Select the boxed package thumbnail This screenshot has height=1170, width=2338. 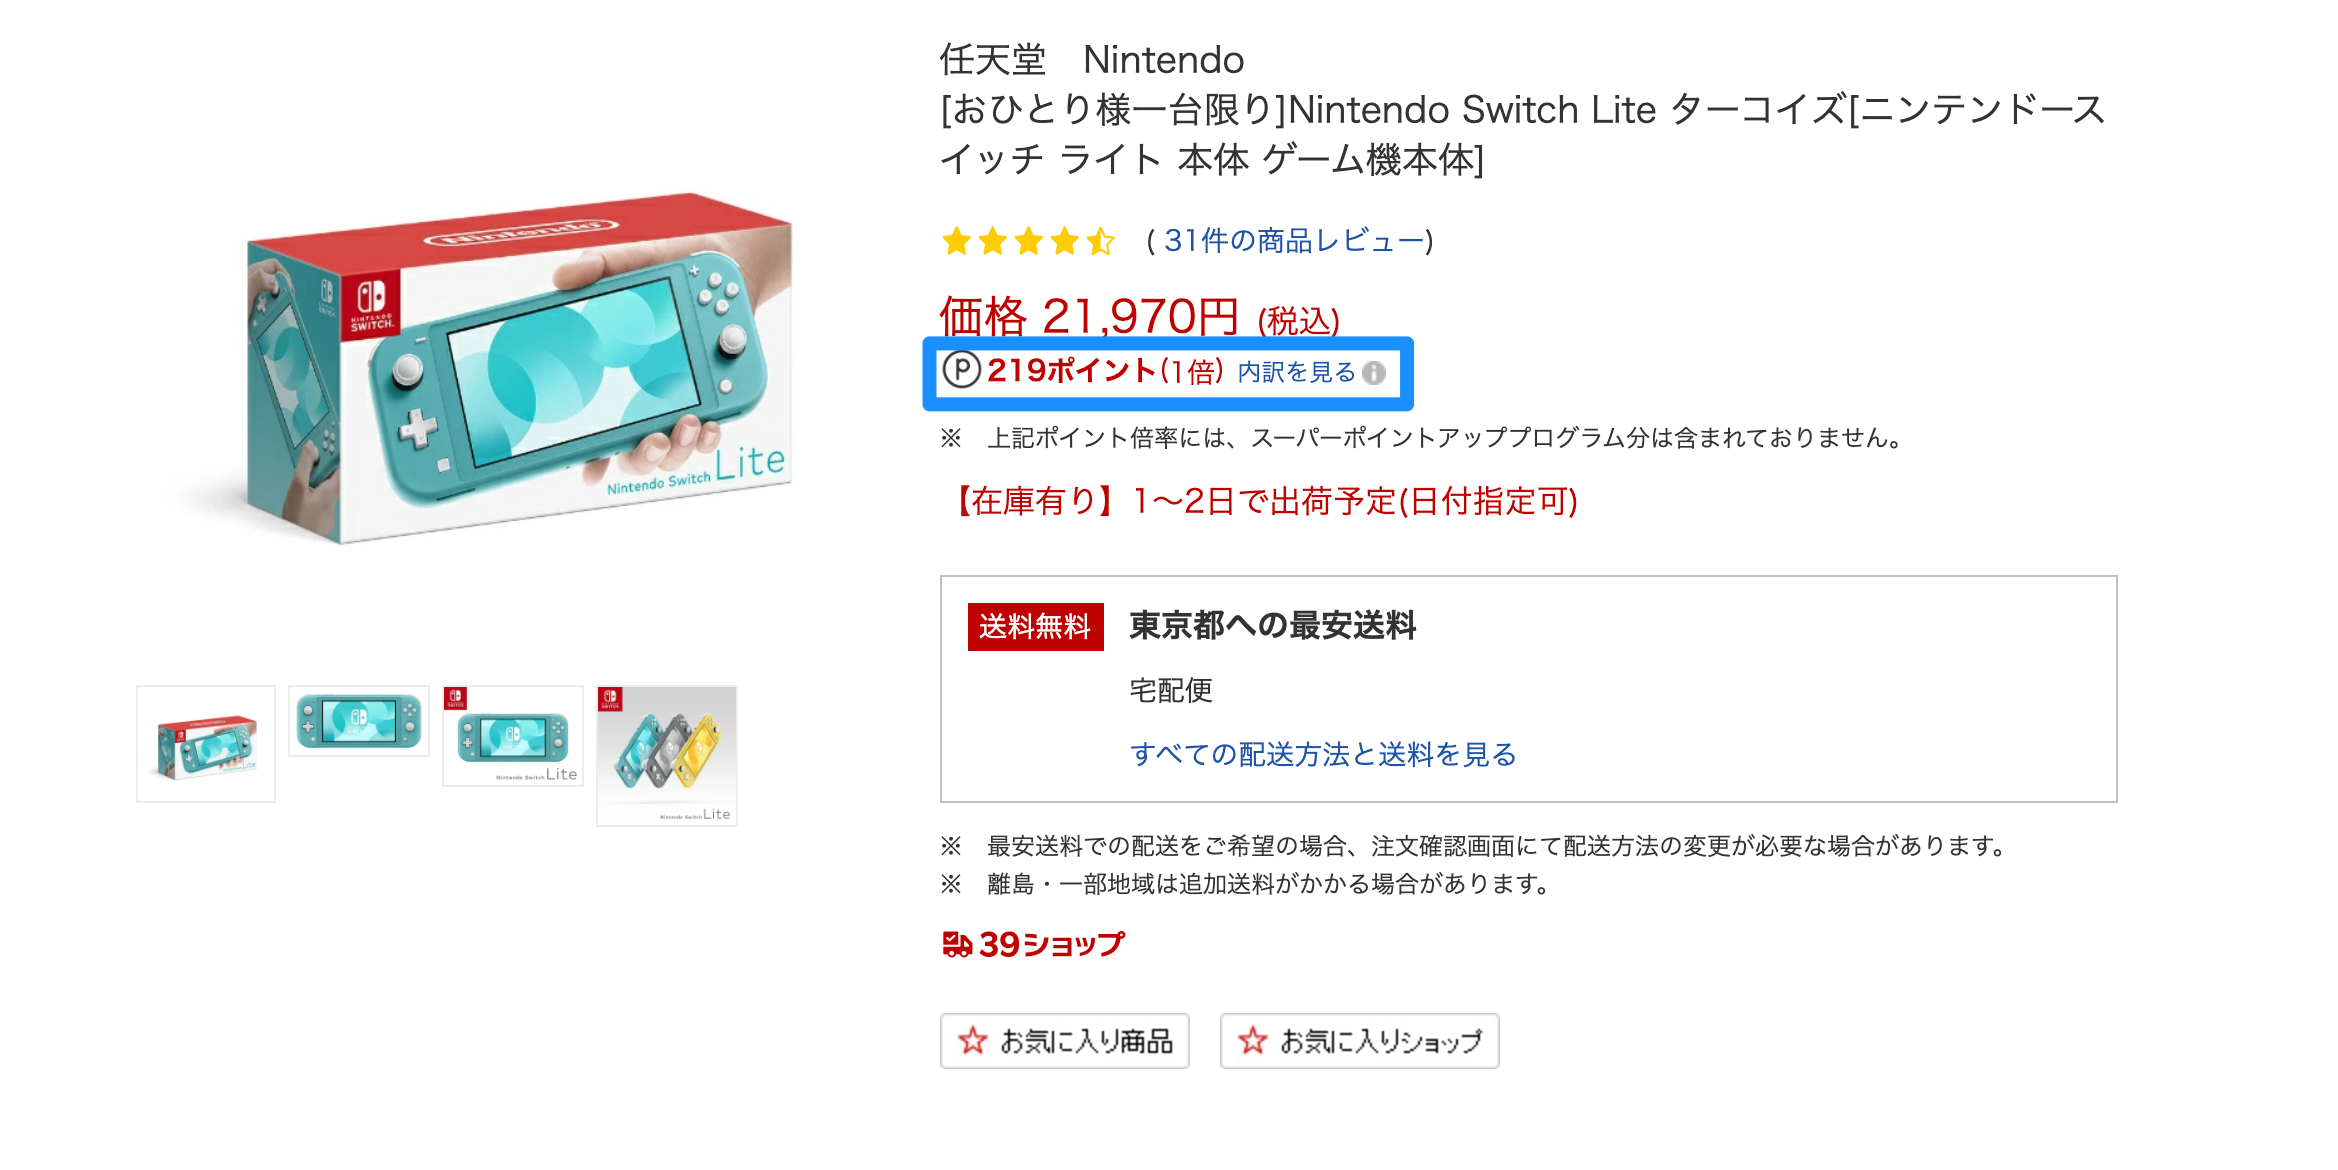click(x=205, y=744)
